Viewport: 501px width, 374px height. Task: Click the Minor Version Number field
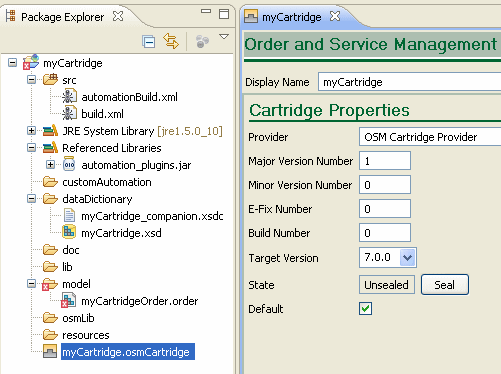pos(385,185)
